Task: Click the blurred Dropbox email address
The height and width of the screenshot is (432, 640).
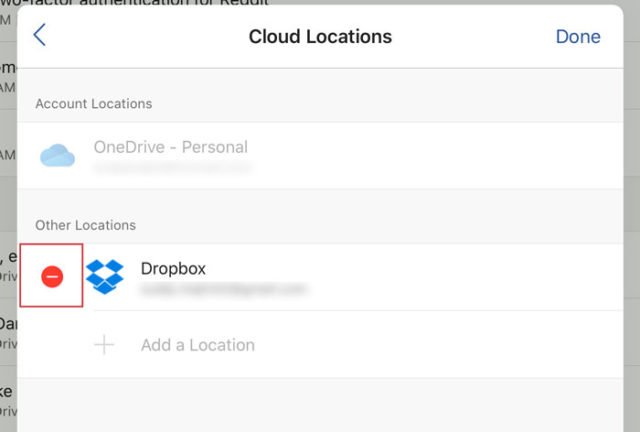Action: [223, 290]
